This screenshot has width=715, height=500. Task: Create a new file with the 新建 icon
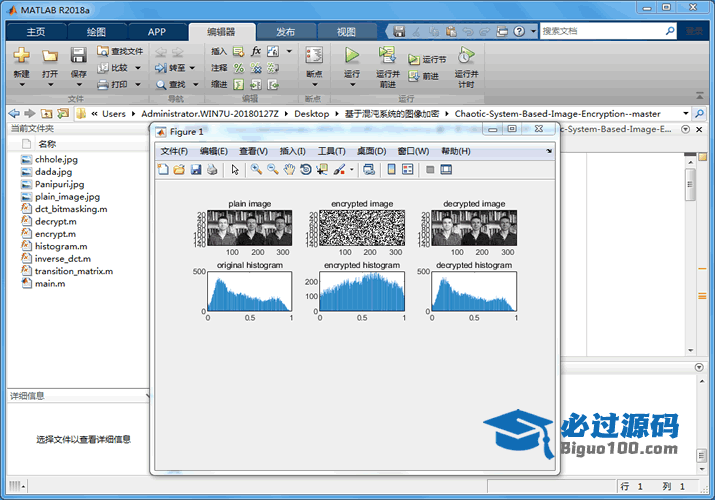click(x=21, y=56)
